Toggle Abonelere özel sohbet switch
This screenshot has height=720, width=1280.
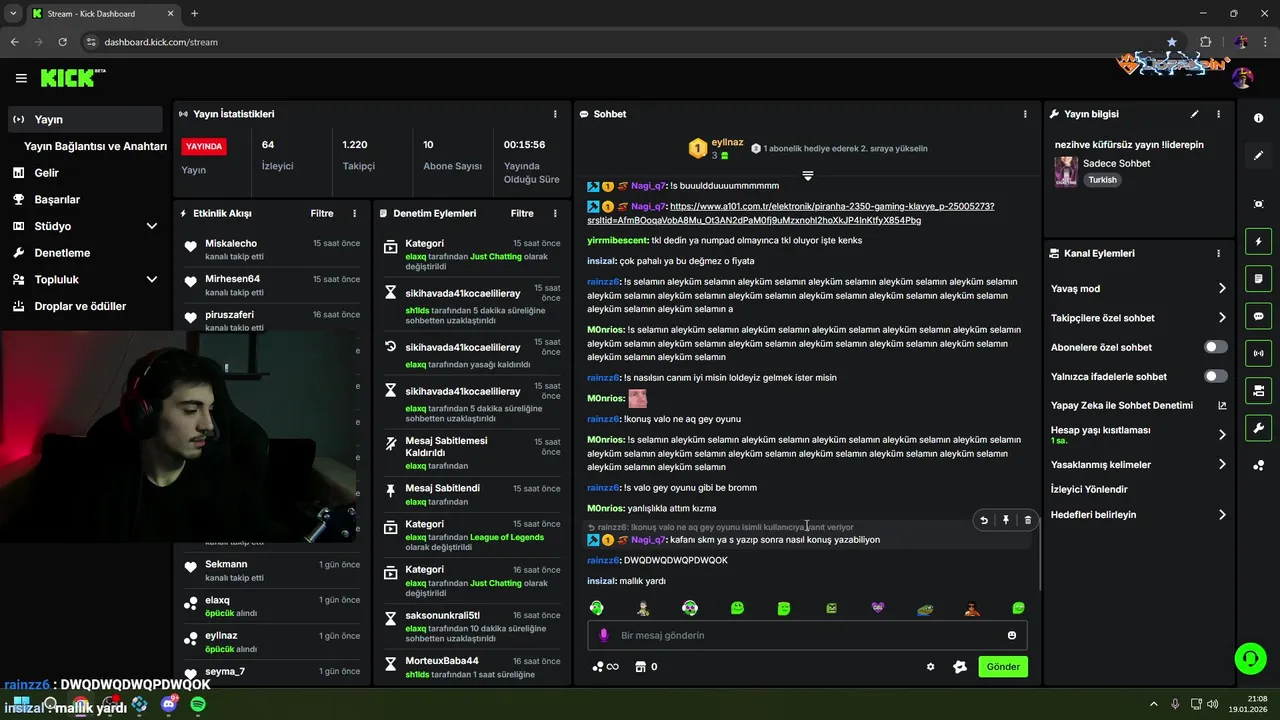tap(1216, 347)
